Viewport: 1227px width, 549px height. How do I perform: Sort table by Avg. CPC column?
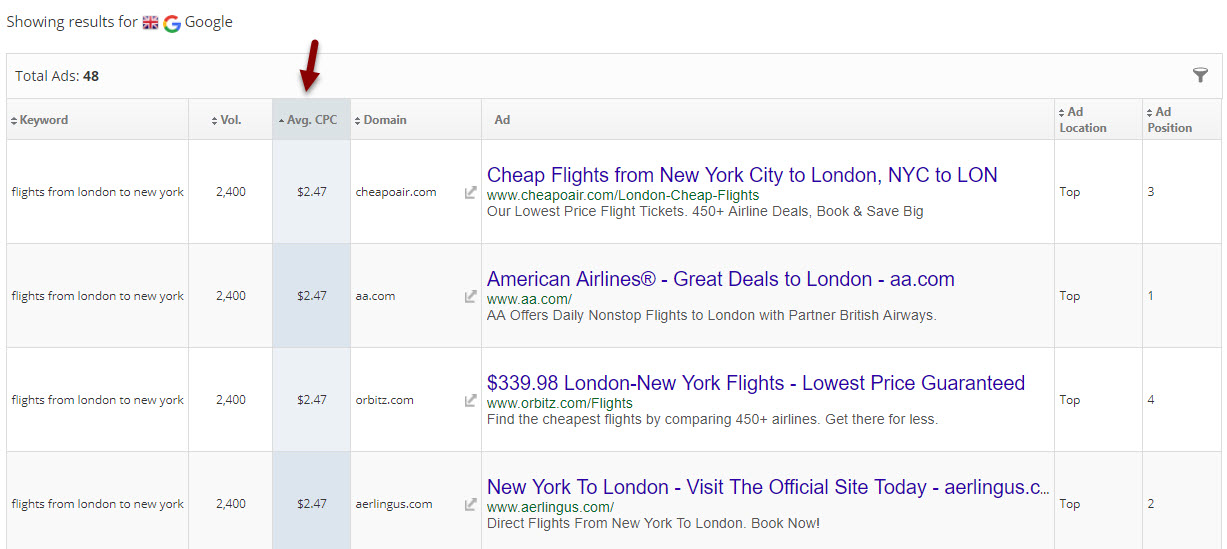point(311,120)
